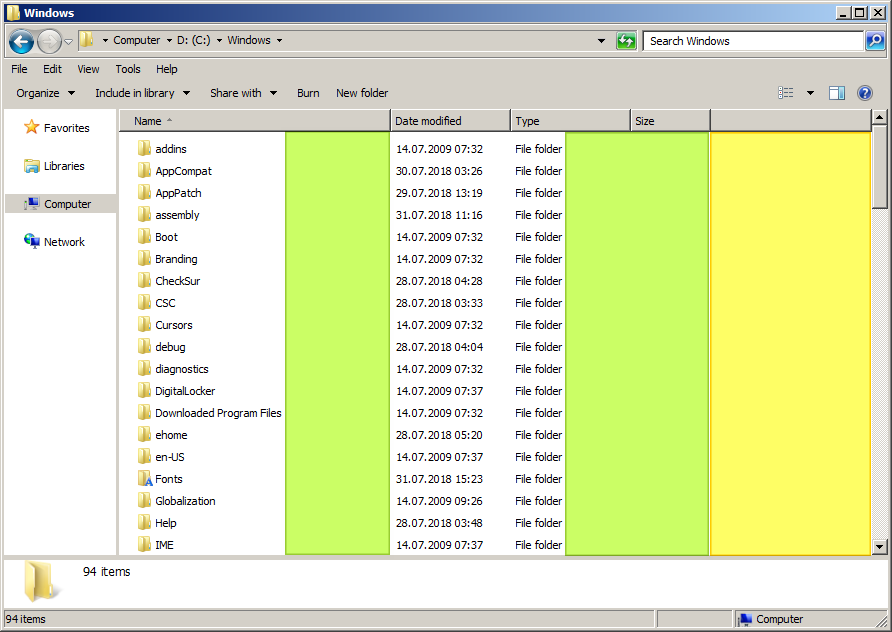Select Computer in the address breadcrumb
Image resolution: width=892 pixels, height=632 pixels.
coord(137,40)
